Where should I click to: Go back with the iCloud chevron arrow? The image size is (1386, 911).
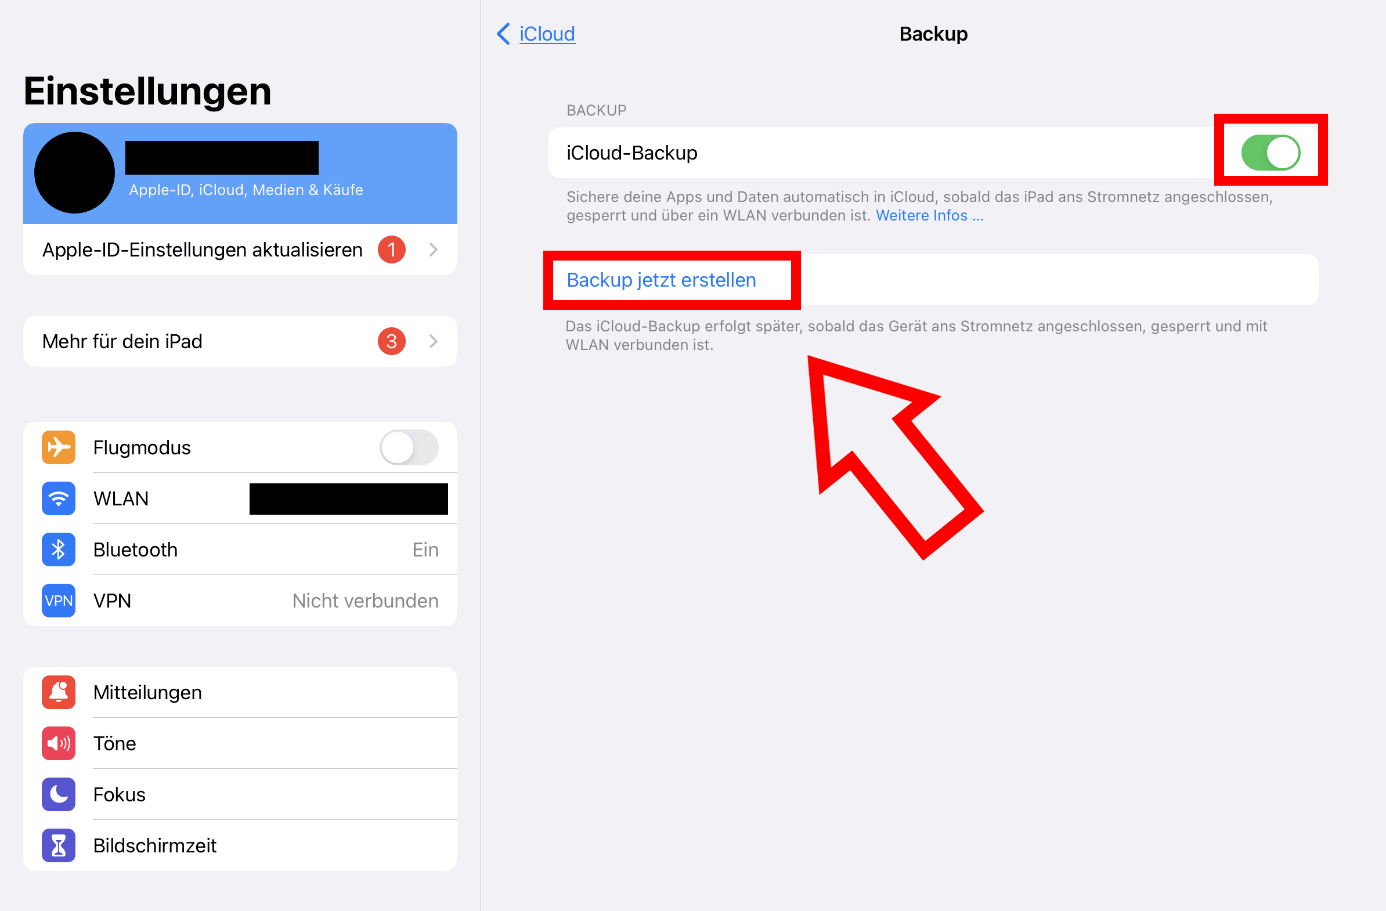click(503, 34)
